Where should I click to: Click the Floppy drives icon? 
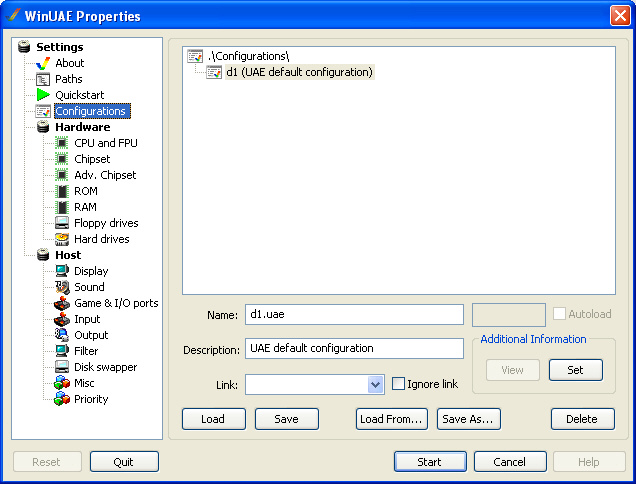pyautogui.click(x=62, y=223)
